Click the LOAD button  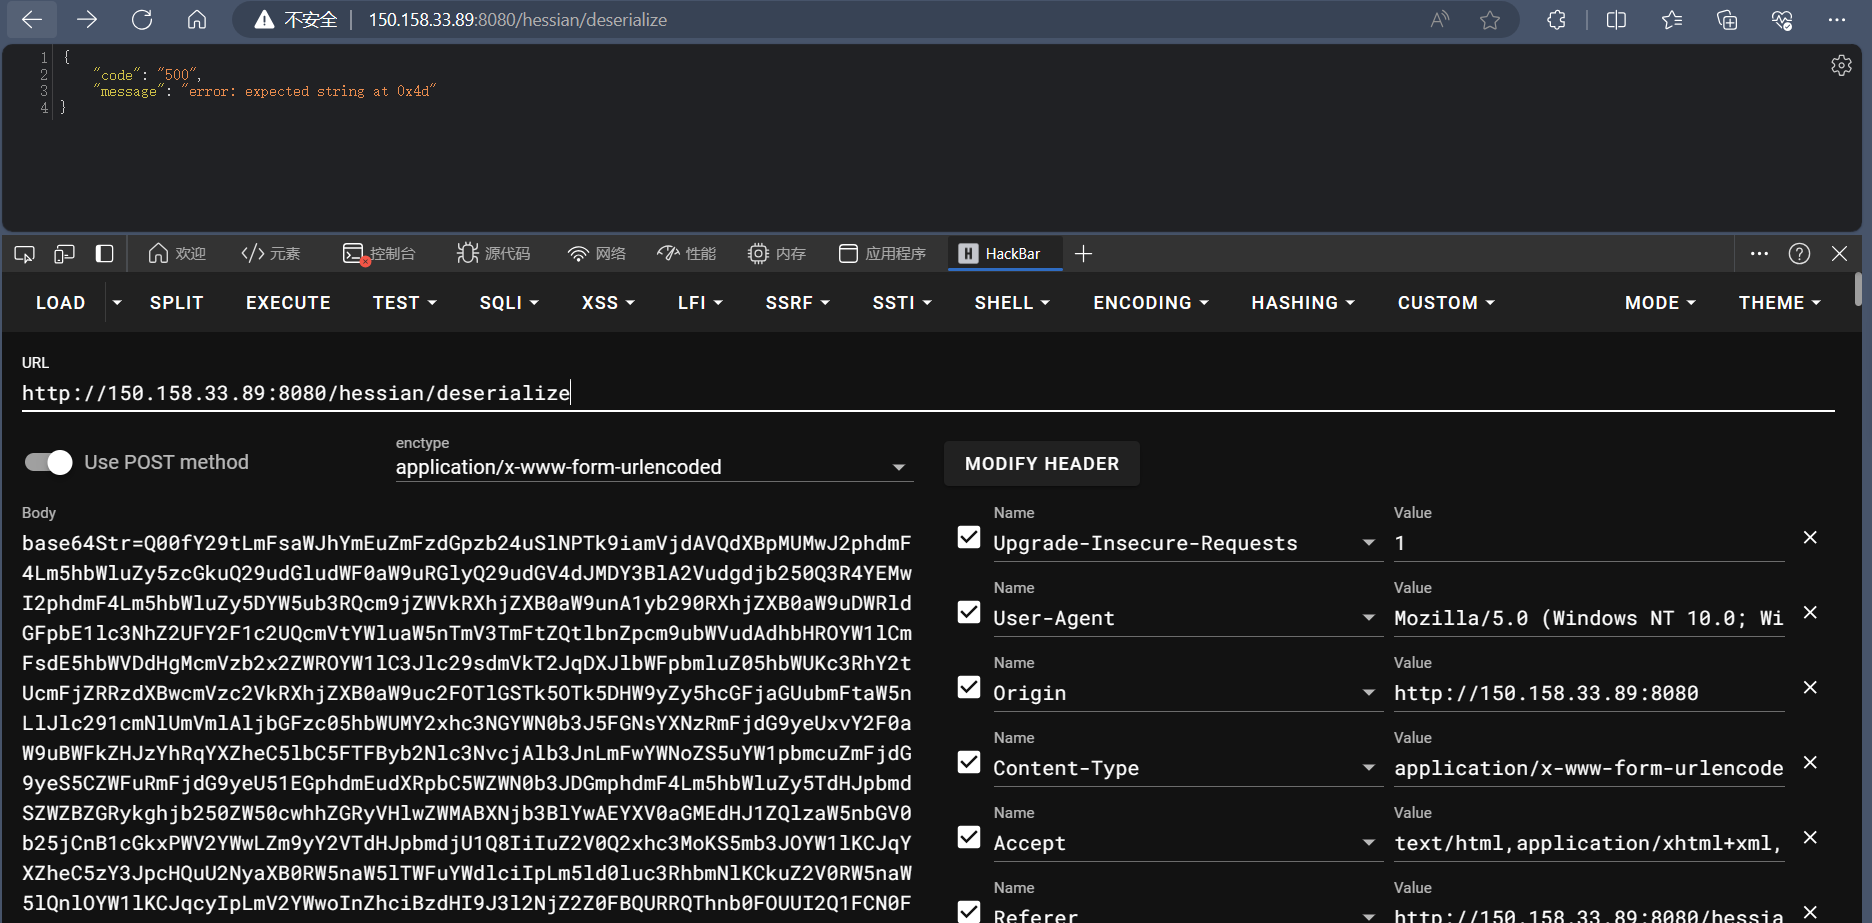[61, 302]
